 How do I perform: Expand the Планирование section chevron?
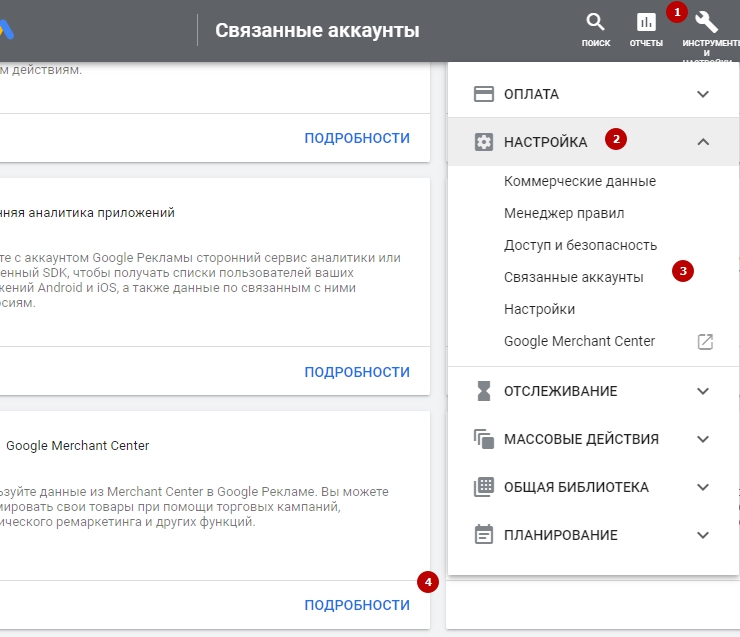(703, 535)
